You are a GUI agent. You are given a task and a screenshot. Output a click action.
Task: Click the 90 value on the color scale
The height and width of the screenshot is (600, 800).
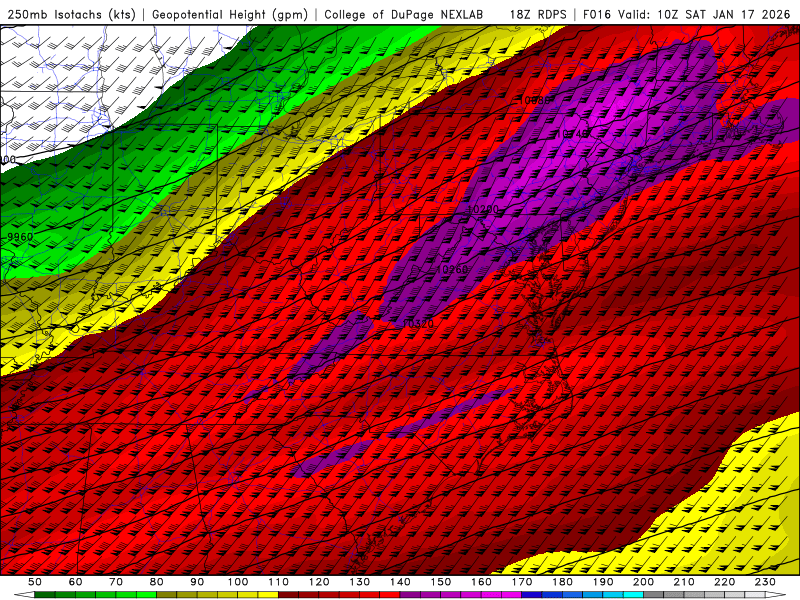197,582
